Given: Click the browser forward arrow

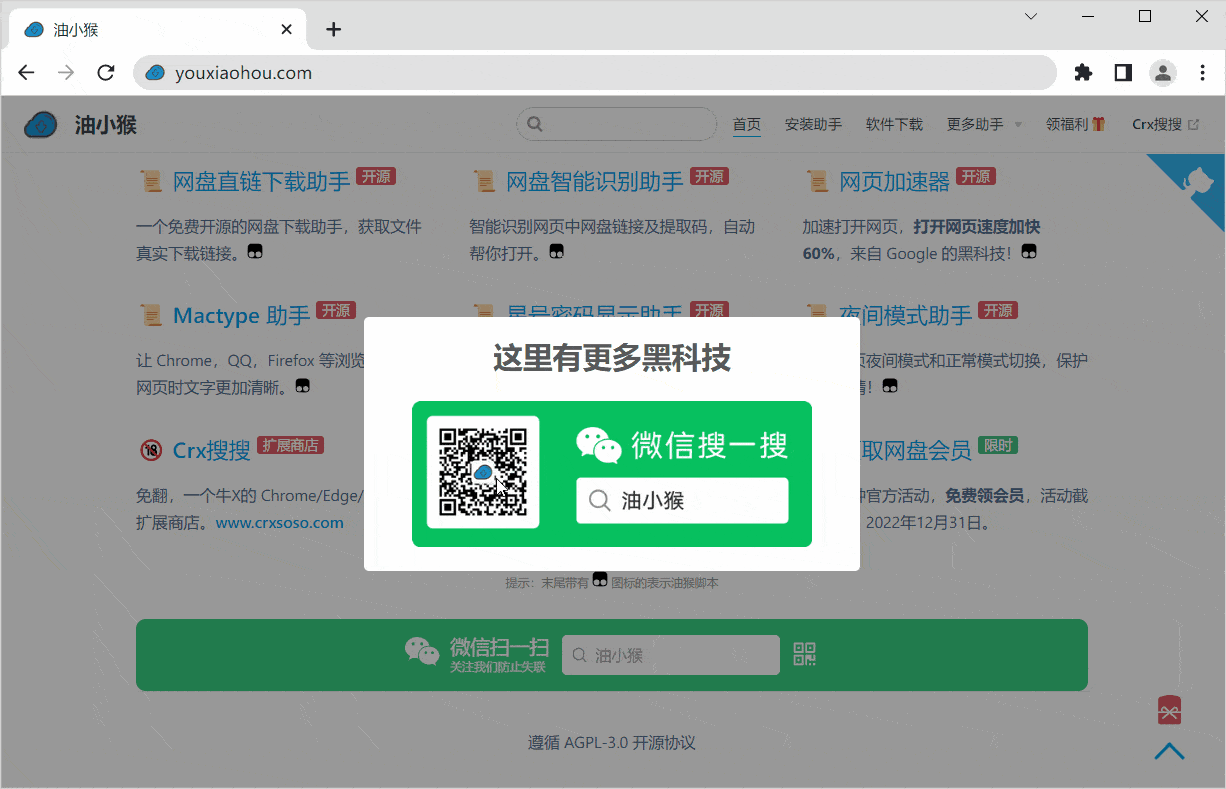Looking at the screenshot, I should pos(66,73).
